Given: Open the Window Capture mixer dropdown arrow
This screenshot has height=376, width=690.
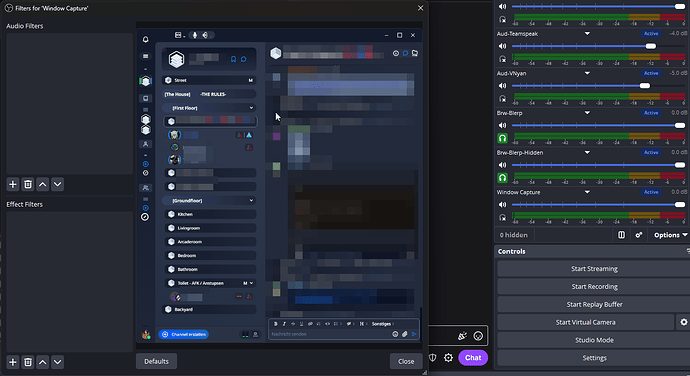Looking at the screenshot, I should coord(587,192).
